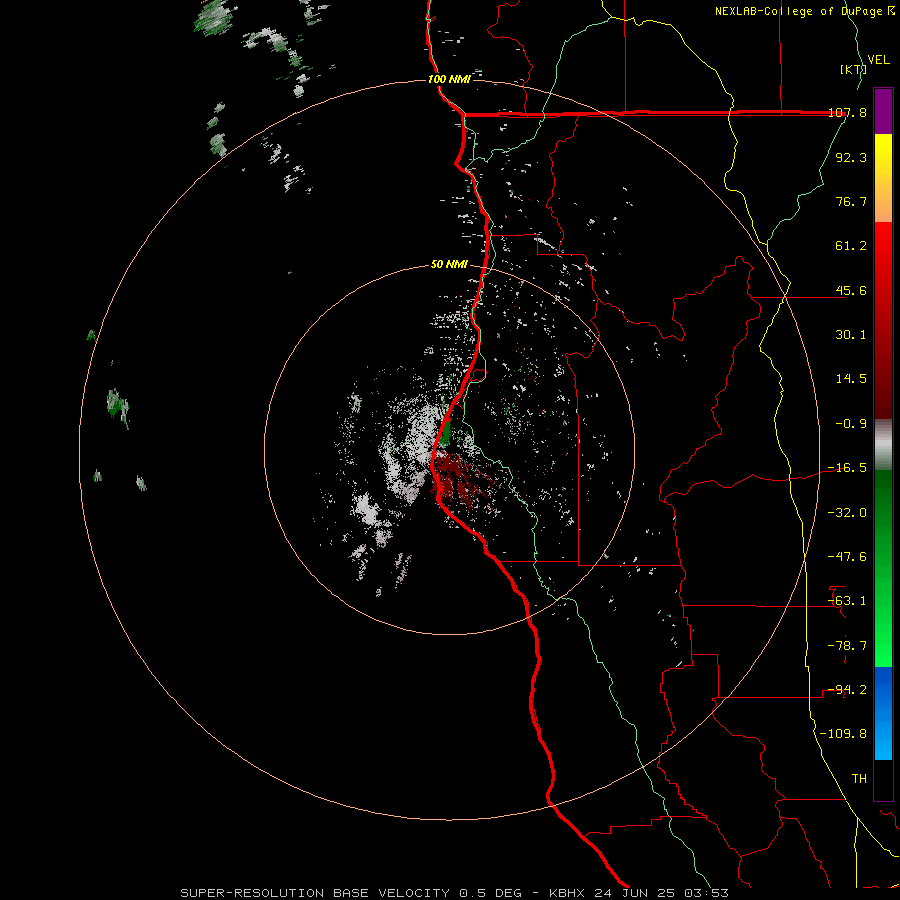
Task: Click the green inbound velocity patch near radar
Action: (446, 433)
